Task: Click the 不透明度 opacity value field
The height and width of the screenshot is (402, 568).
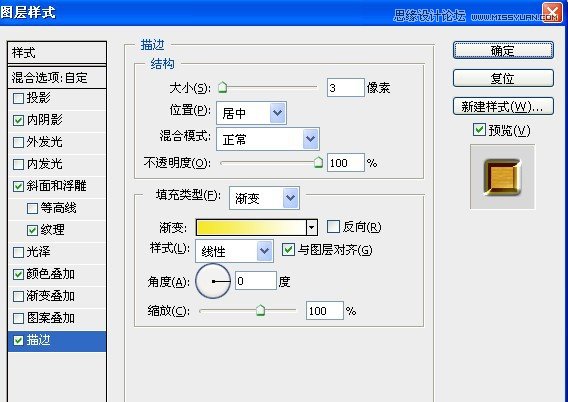Action: (346, 163)
